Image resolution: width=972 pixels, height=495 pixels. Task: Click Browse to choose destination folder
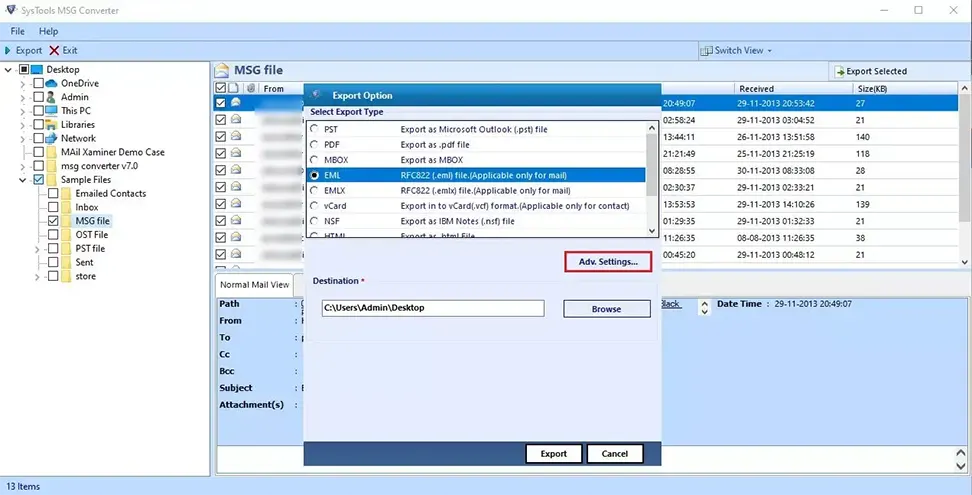point(606,309)
